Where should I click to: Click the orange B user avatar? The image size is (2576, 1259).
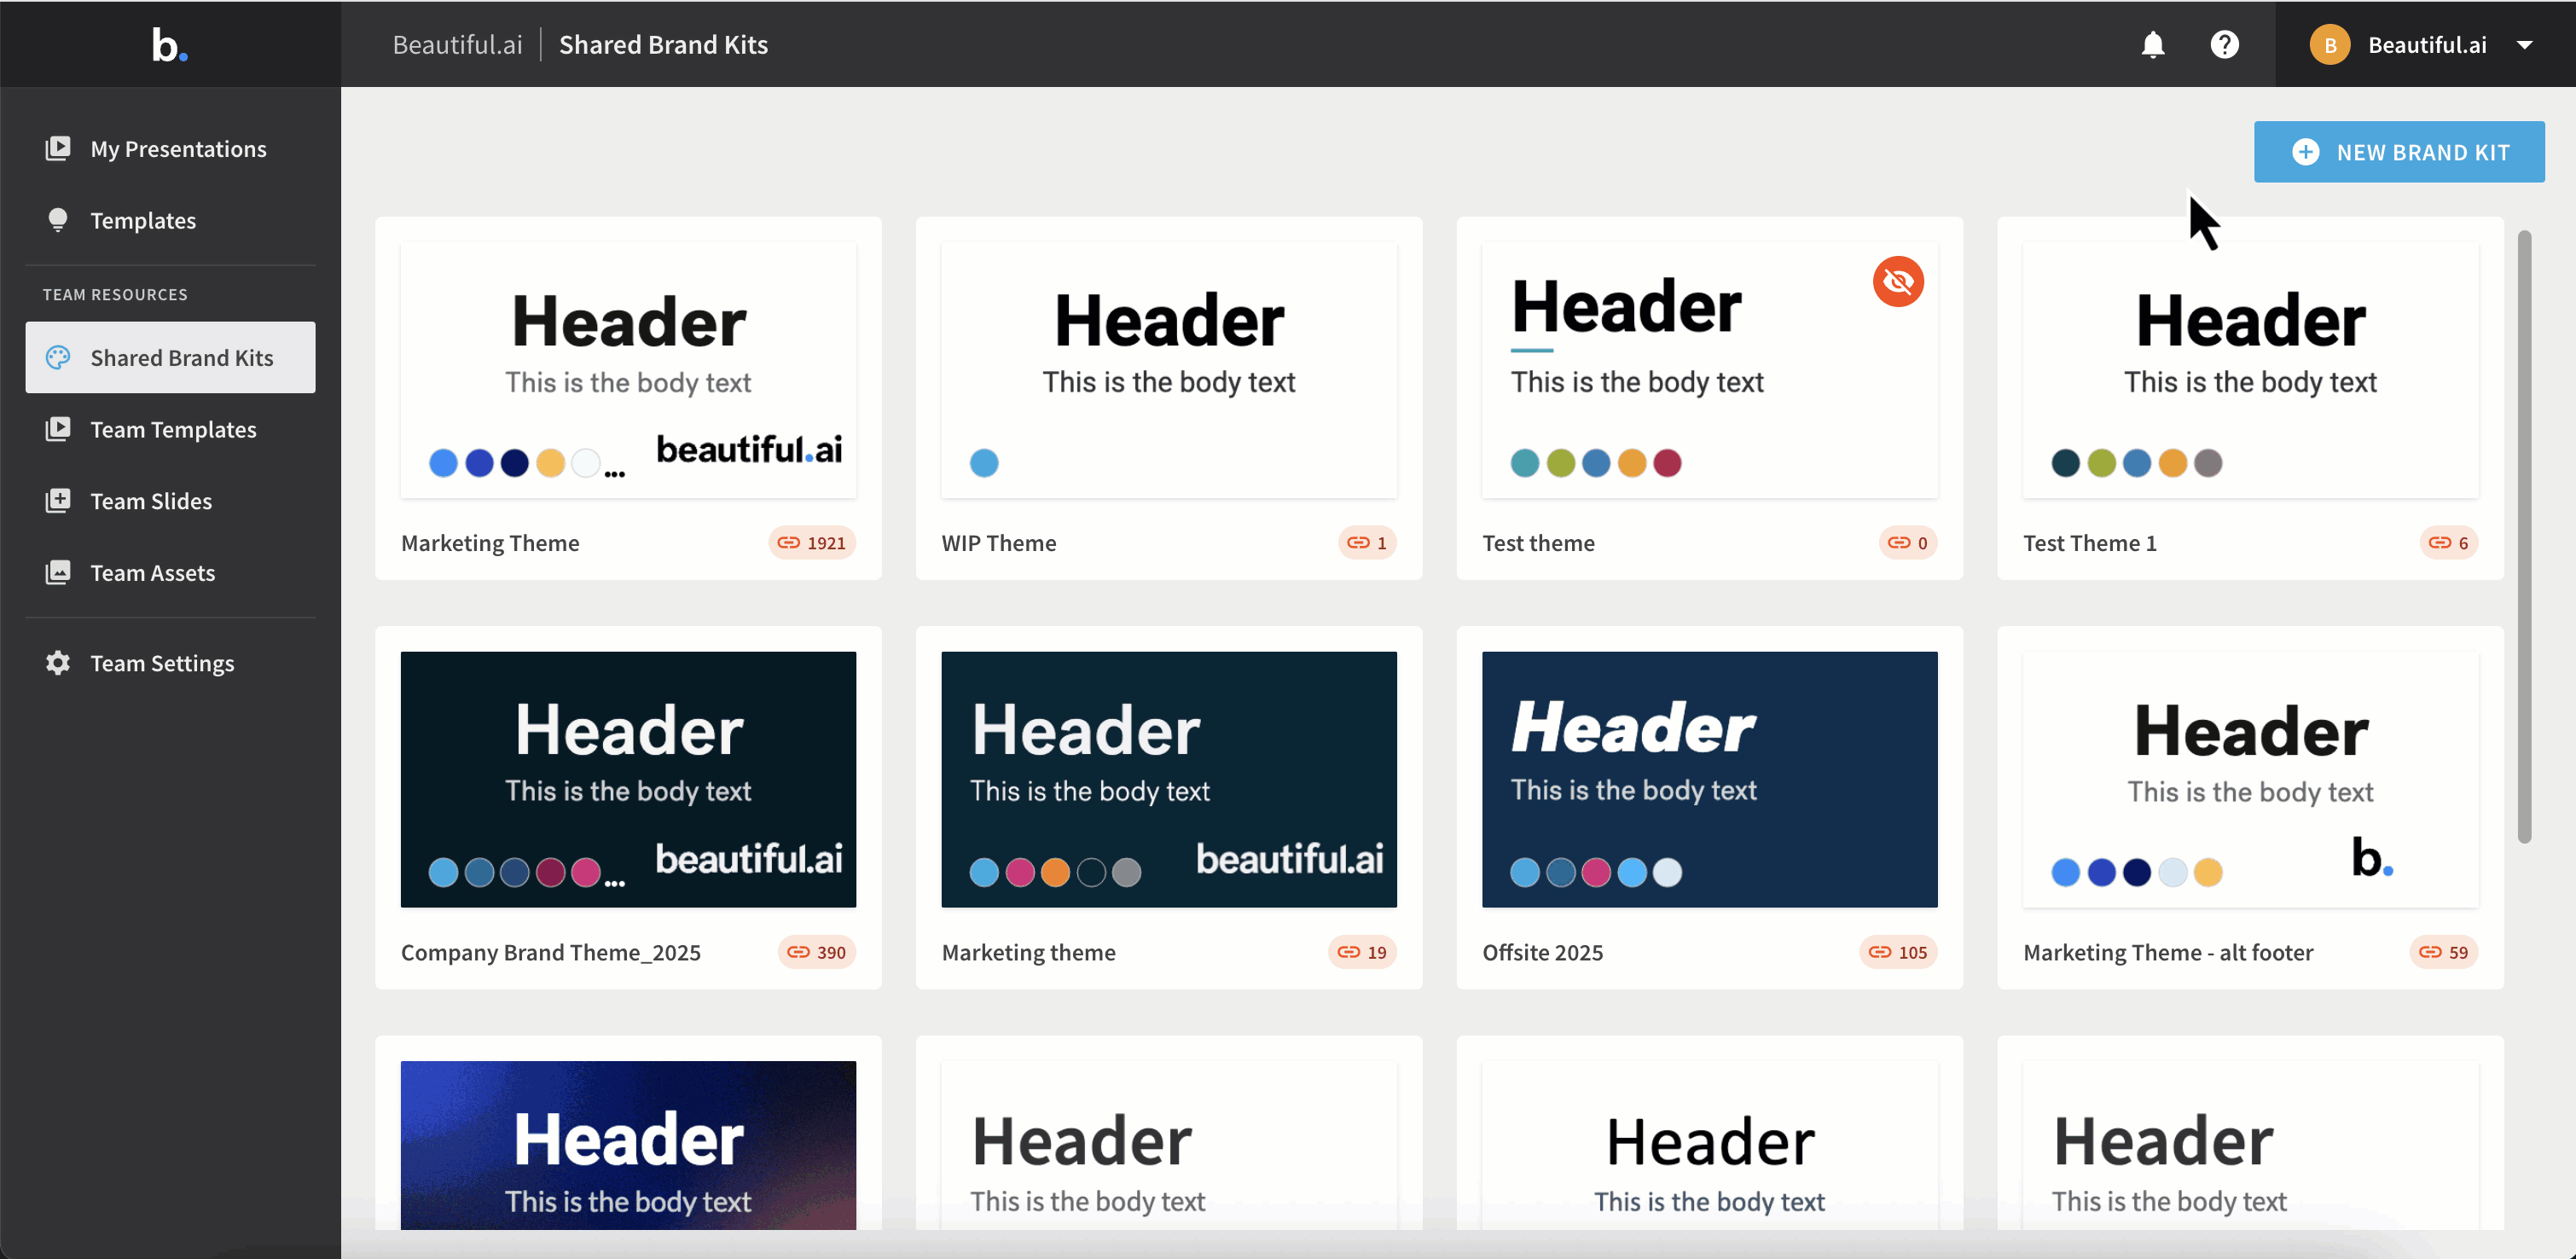(2329, 45)
